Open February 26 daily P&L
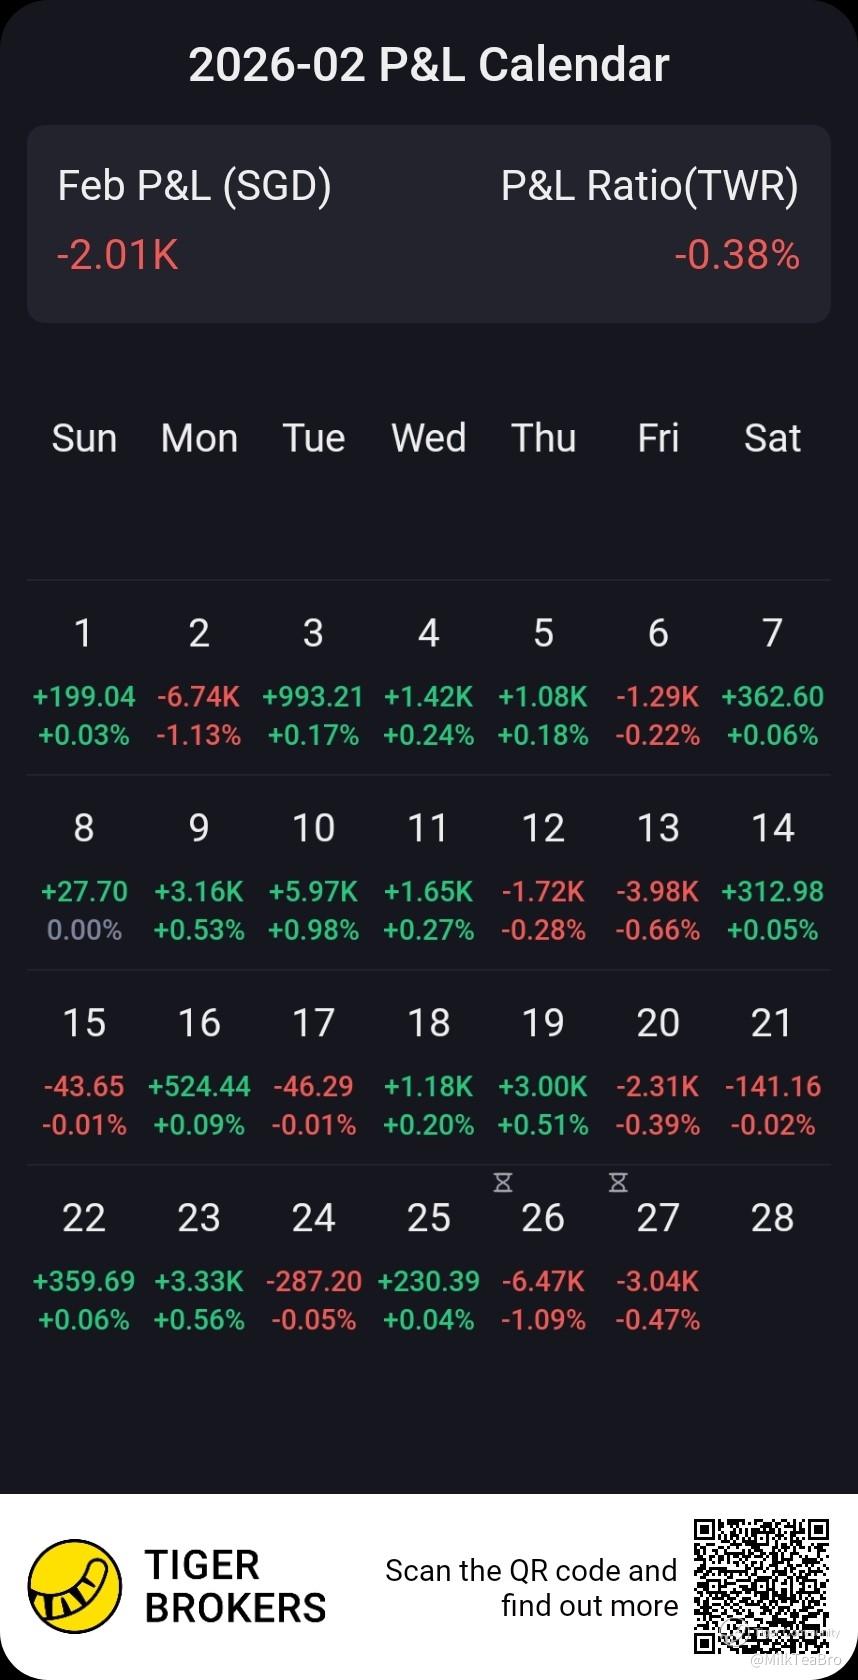 543,1265
